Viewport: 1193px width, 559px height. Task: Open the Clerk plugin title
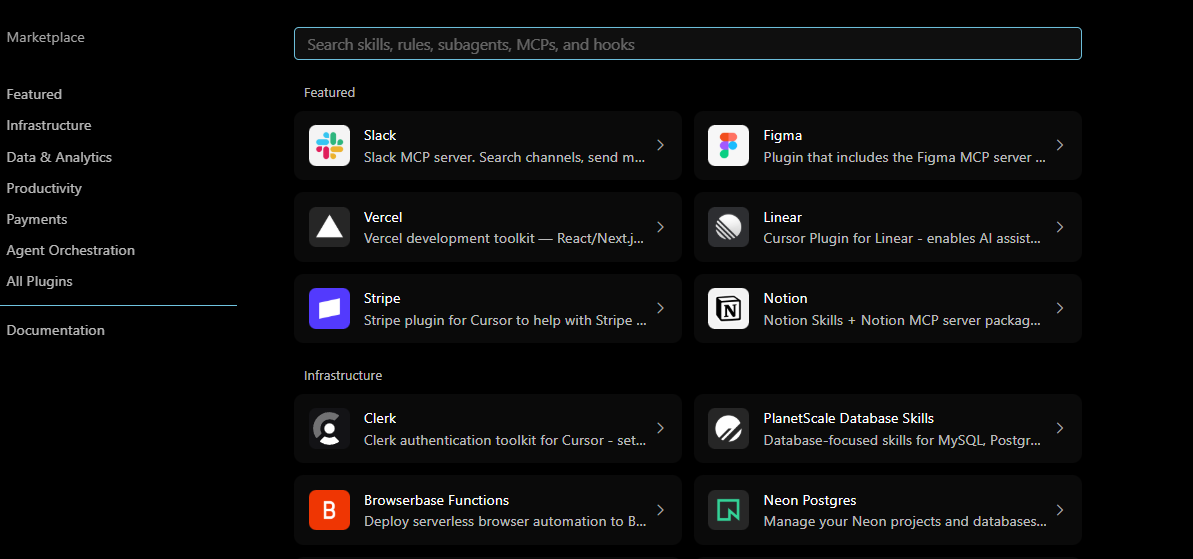(x=380, y=418)
